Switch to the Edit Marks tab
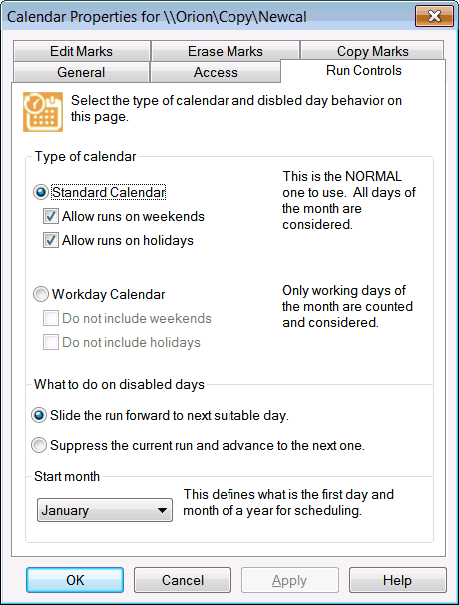459x605 pixels. (x=81, y=51)
